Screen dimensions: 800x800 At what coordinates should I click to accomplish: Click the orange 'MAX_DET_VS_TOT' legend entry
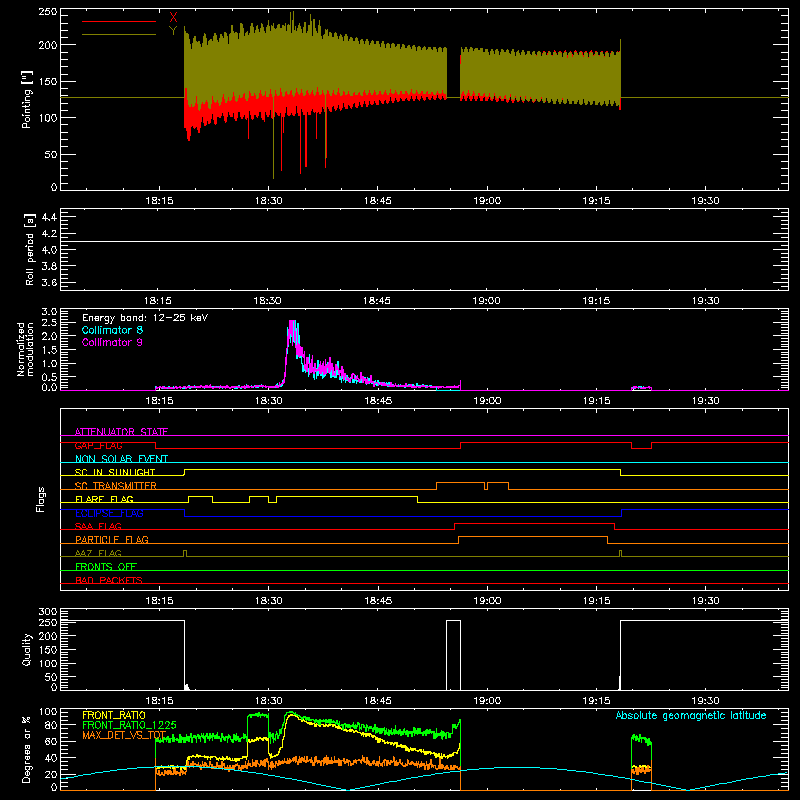point(124,735)
